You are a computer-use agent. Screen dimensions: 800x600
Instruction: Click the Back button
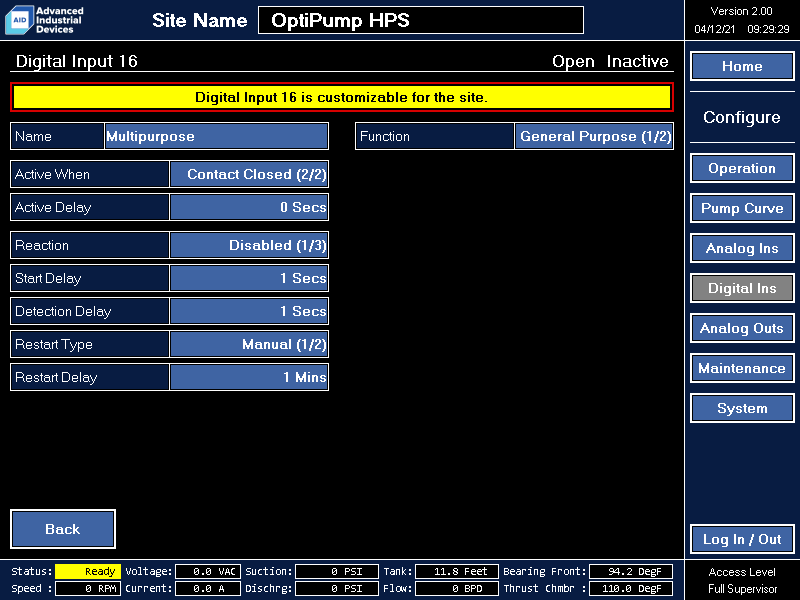click(x=63, y=529)
